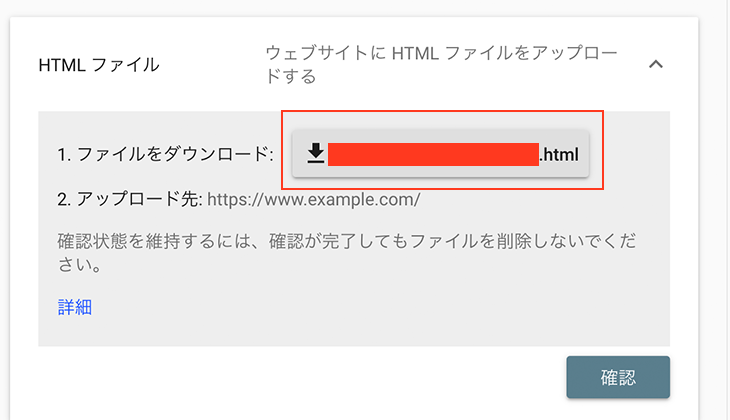Click the download arrow icon

point(316,154)
